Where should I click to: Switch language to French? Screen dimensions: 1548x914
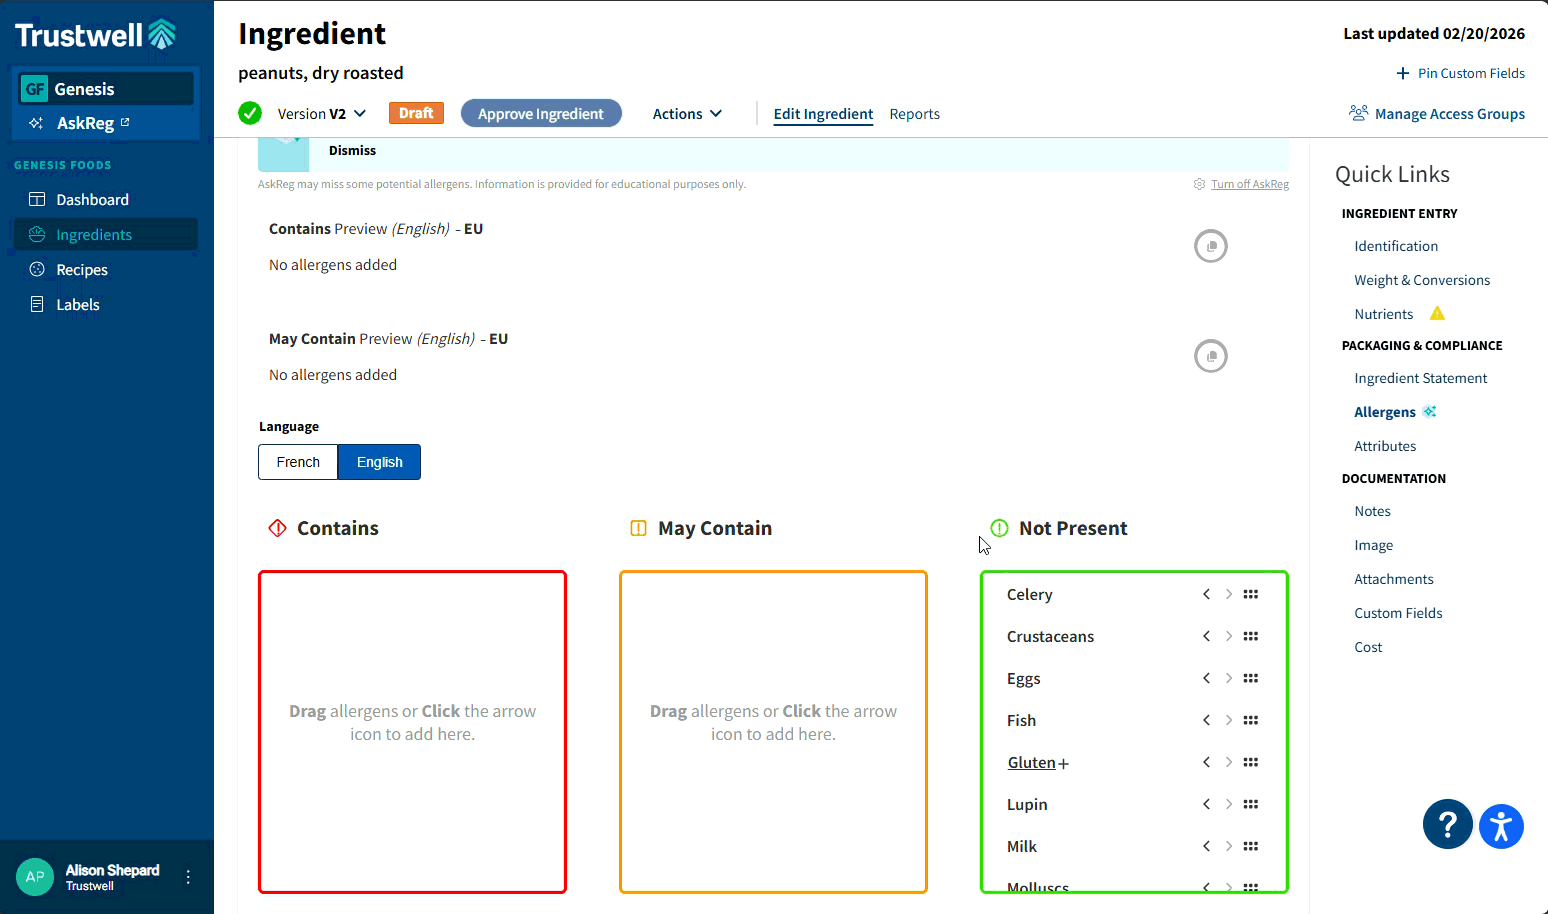(x=298, y=462)
